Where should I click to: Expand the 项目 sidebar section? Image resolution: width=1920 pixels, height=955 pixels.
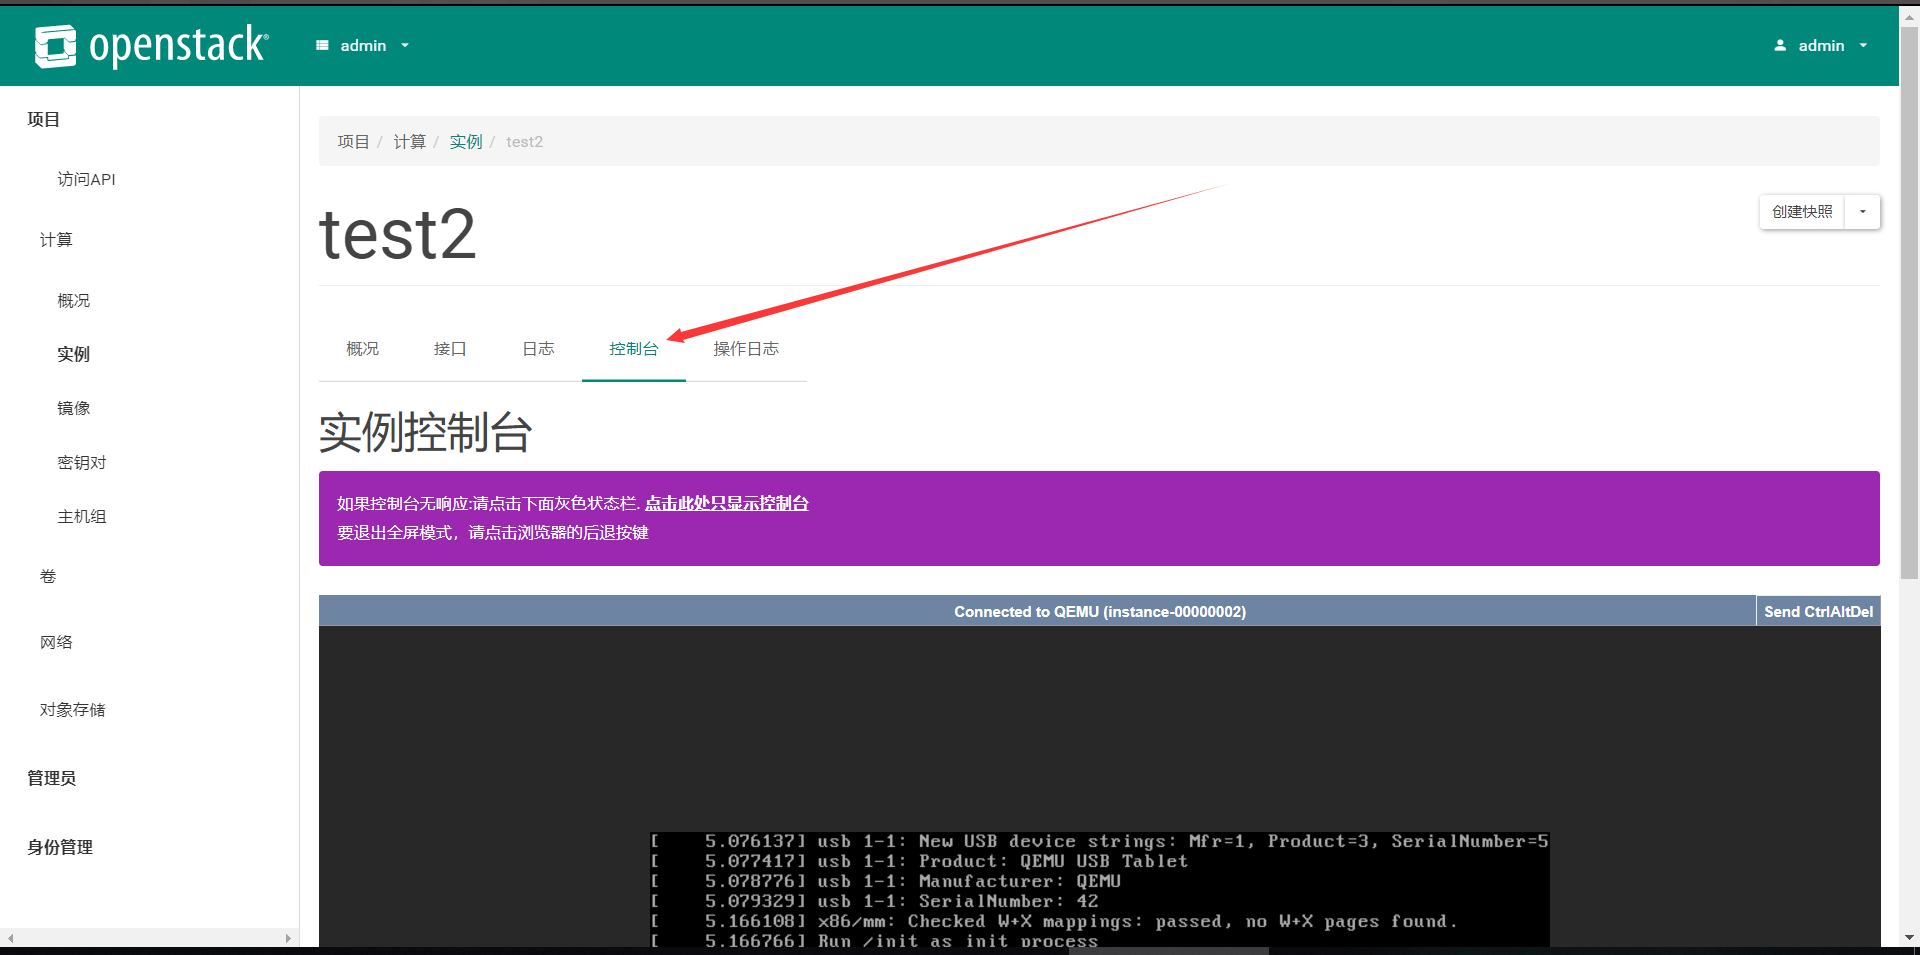(44, 120)
